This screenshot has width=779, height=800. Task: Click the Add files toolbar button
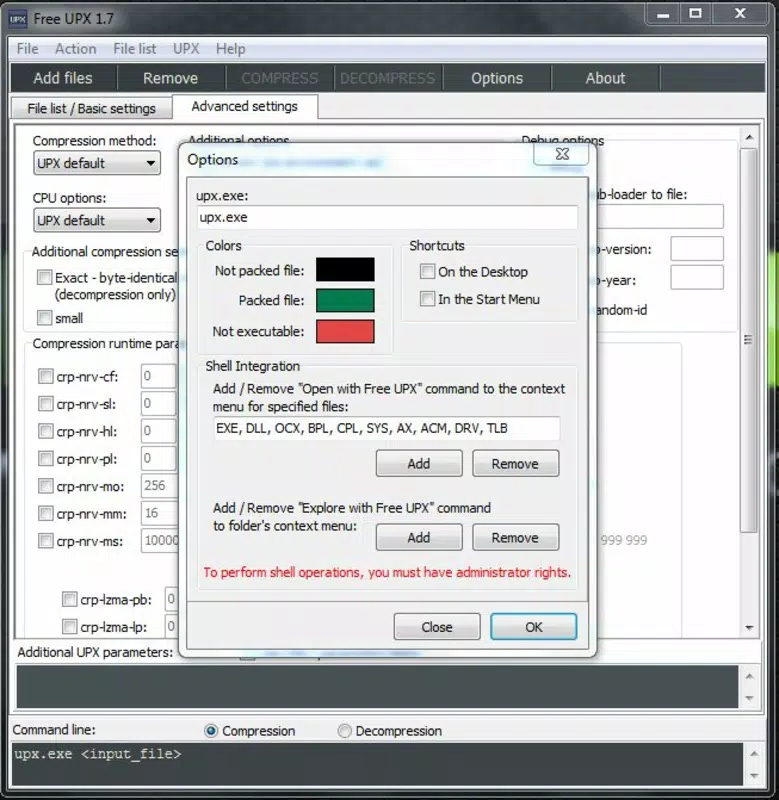[63, 78]
